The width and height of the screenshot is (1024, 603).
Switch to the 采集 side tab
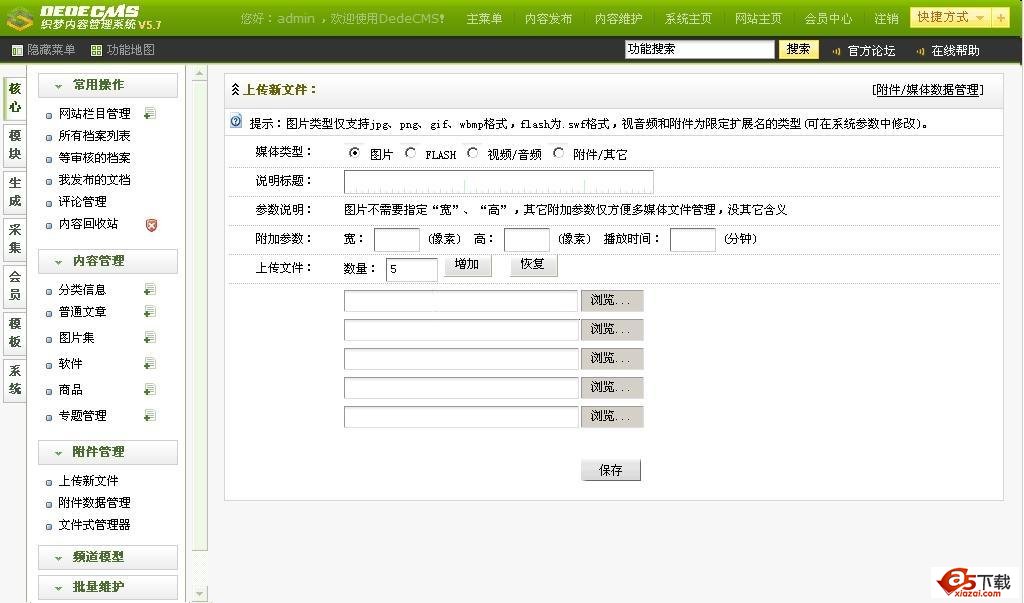click(x=14, y=239)
